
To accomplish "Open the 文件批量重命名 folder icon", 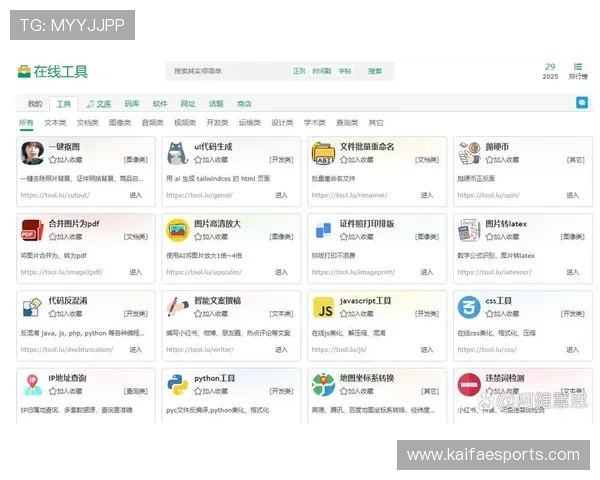I will tap(323, 153).
